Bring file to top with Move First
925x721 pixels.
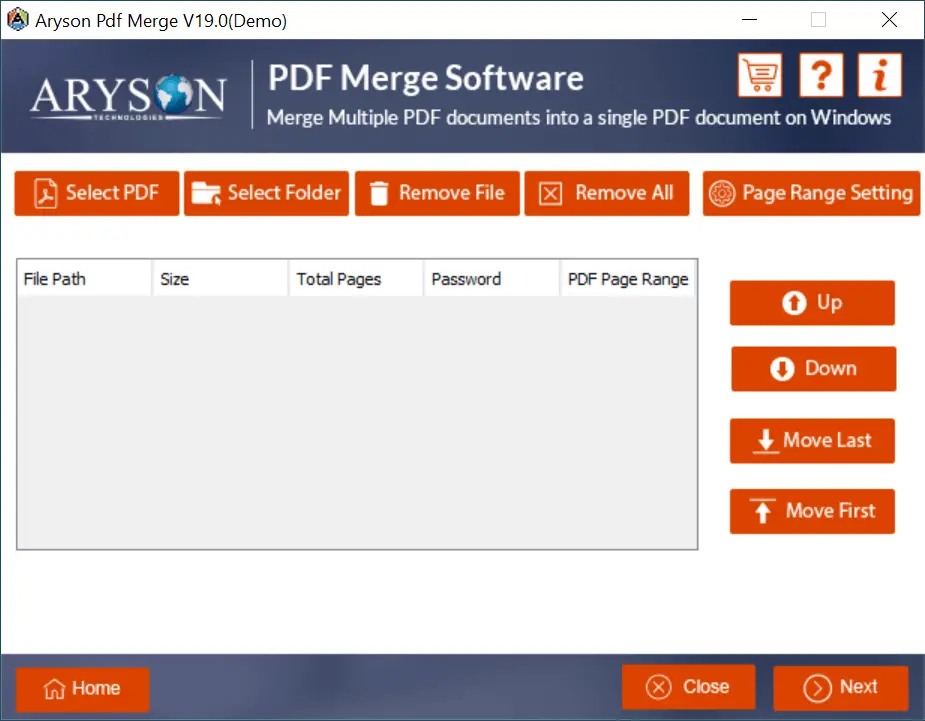click(812, 511)
